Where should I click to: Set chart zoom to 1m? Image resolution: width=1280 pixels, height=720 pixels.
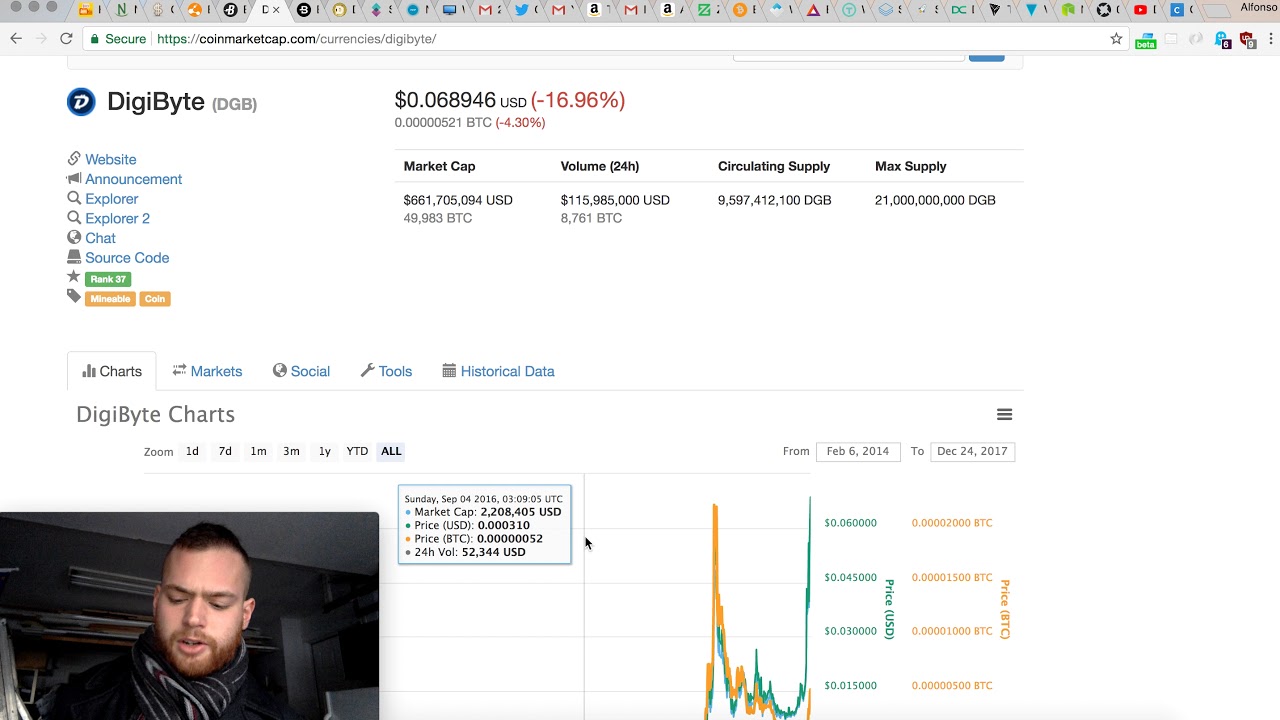click(258, 451)
